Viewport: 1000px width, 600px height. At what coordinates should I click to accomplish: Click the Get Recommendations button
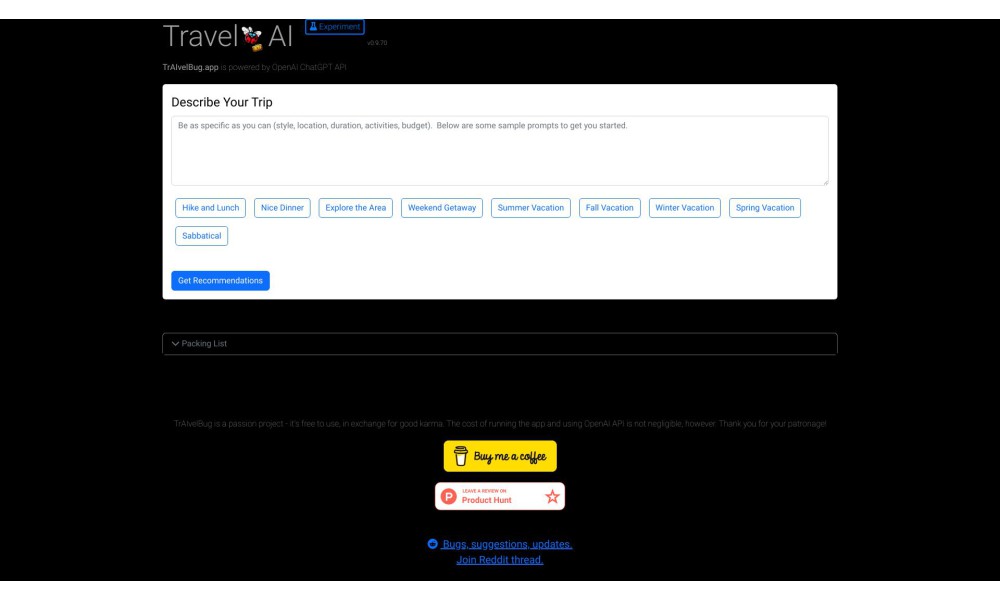pyautogui.click(x=220, y=281)
